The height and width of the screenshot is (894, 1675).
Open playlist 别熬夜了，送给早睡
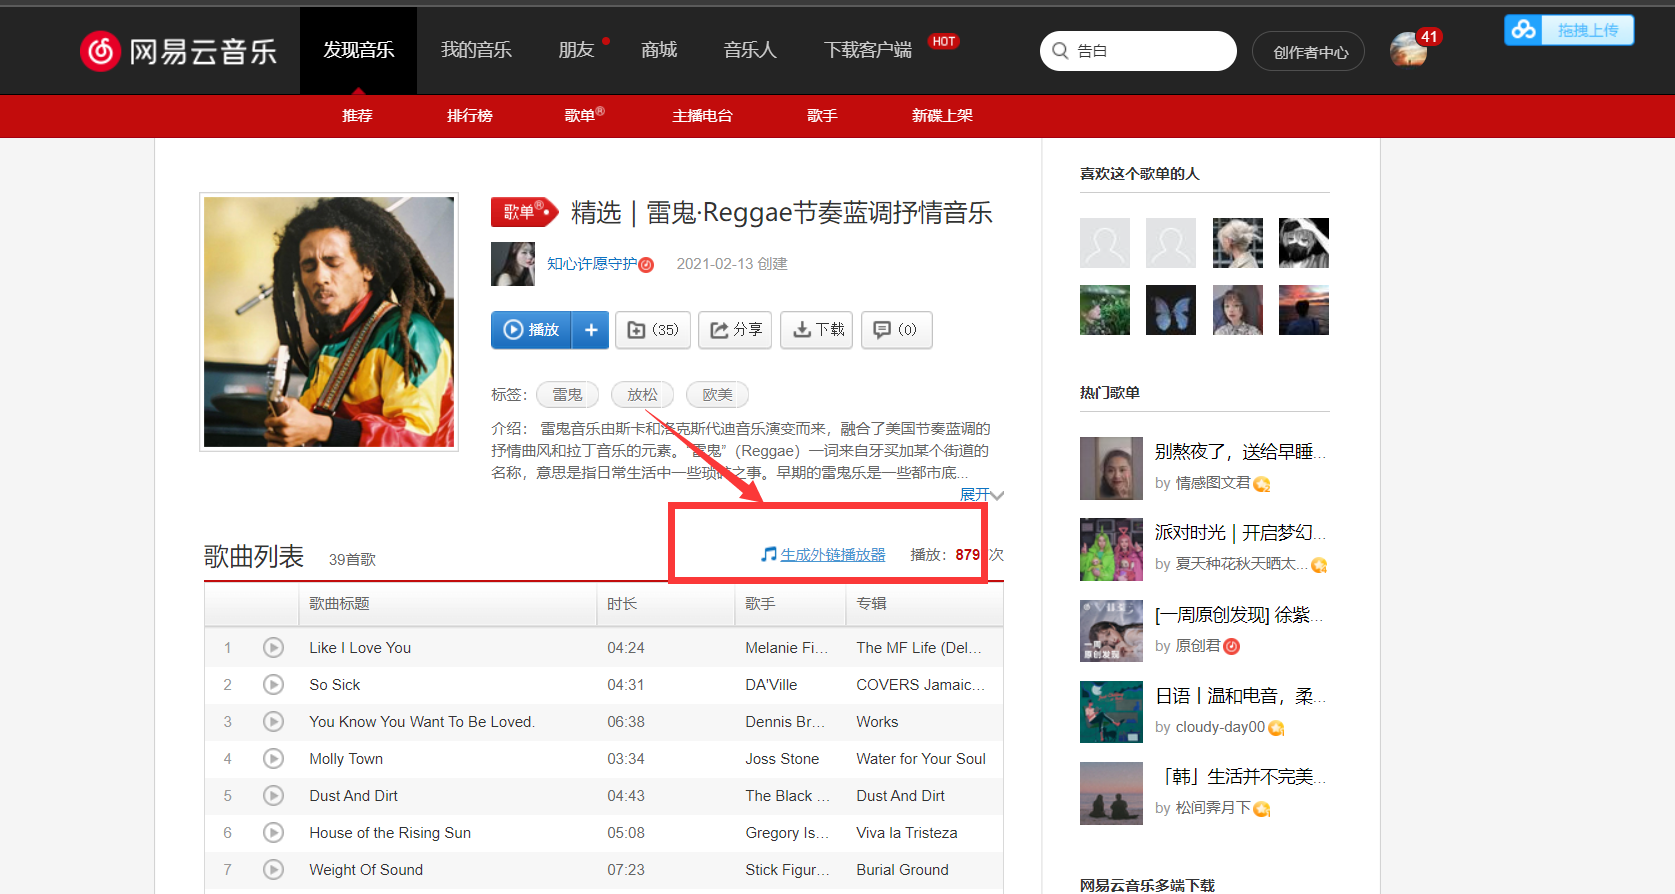[x=1240, y=452]
